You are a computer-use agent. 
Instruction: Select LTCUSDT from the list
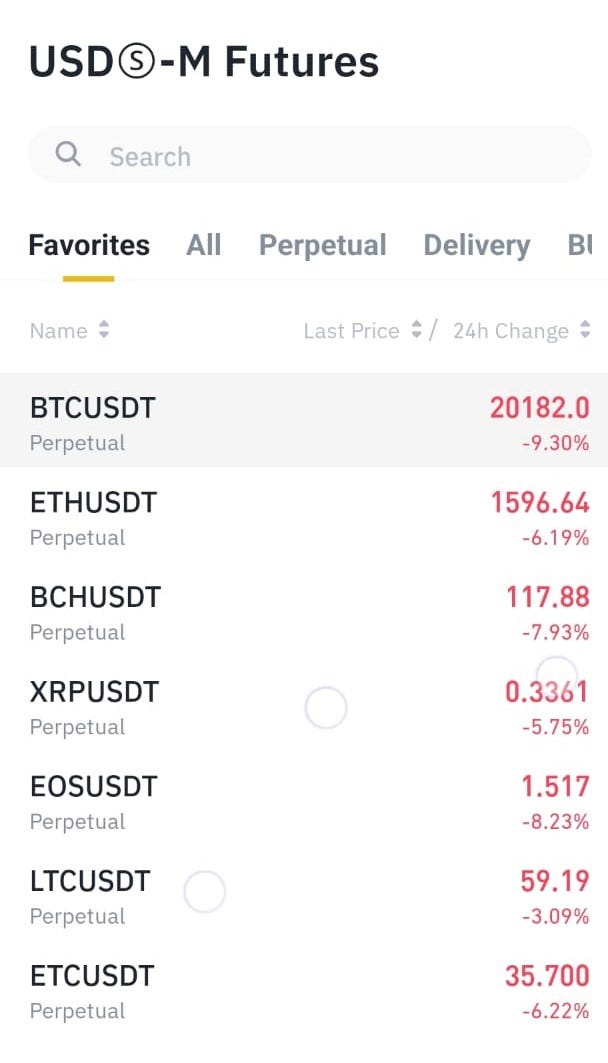tap(300, 895)
